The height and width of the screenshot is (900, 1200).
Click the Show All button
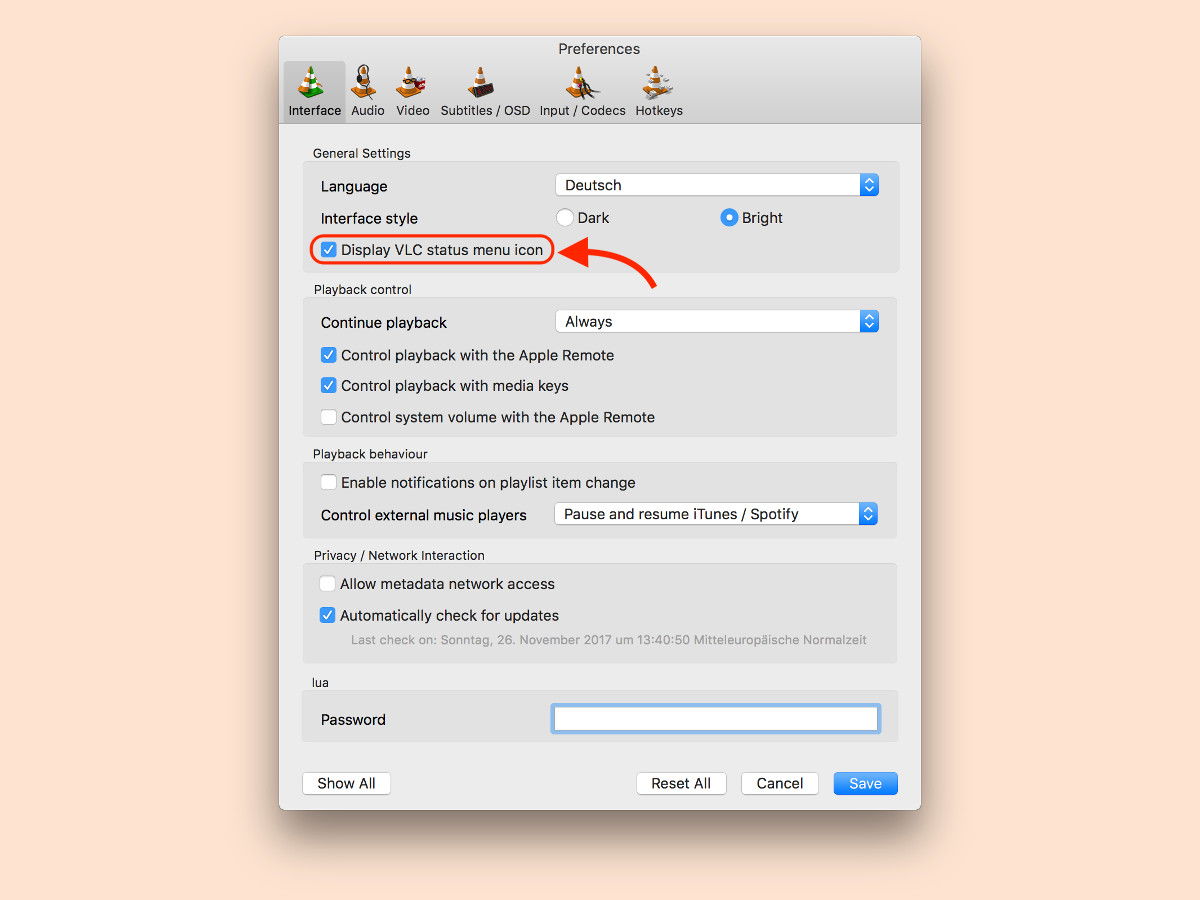(346, 783)
